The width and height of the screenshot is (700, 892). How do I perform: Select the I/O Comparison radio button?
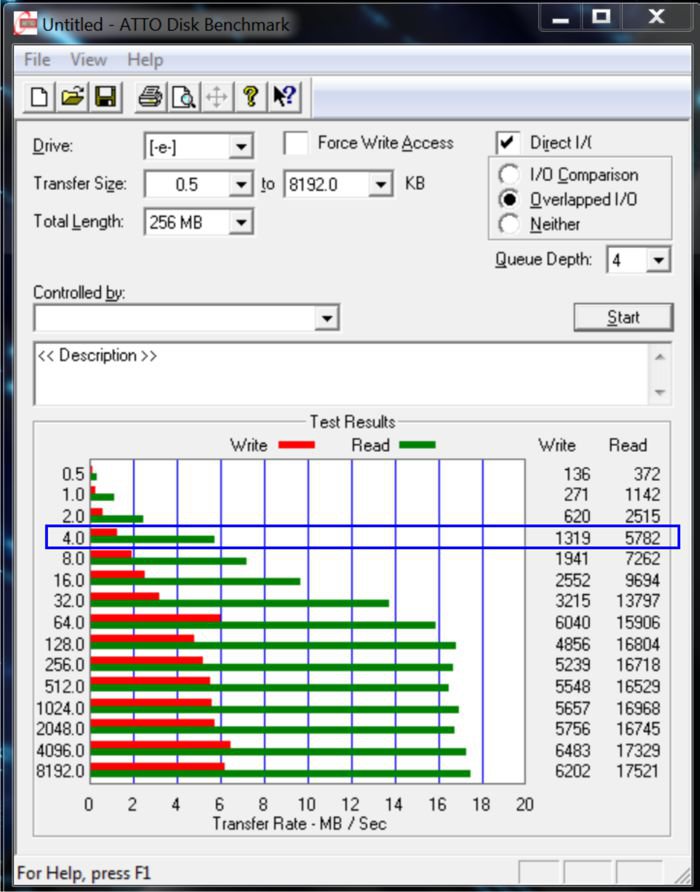point(509,175)
